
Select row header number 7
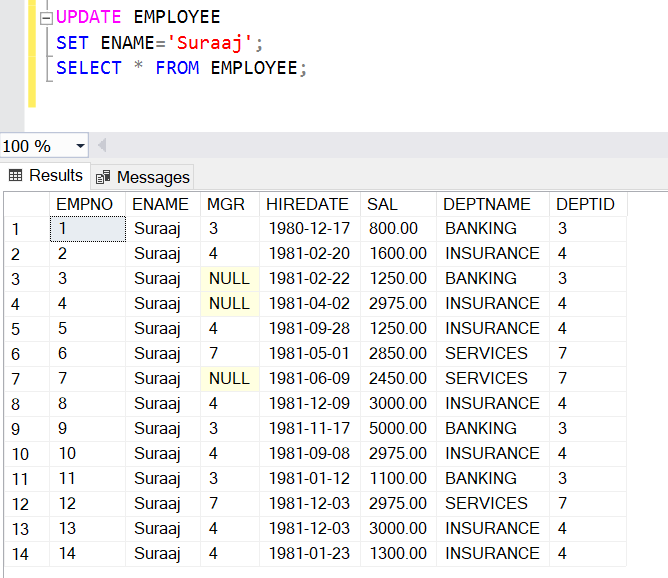27,379
